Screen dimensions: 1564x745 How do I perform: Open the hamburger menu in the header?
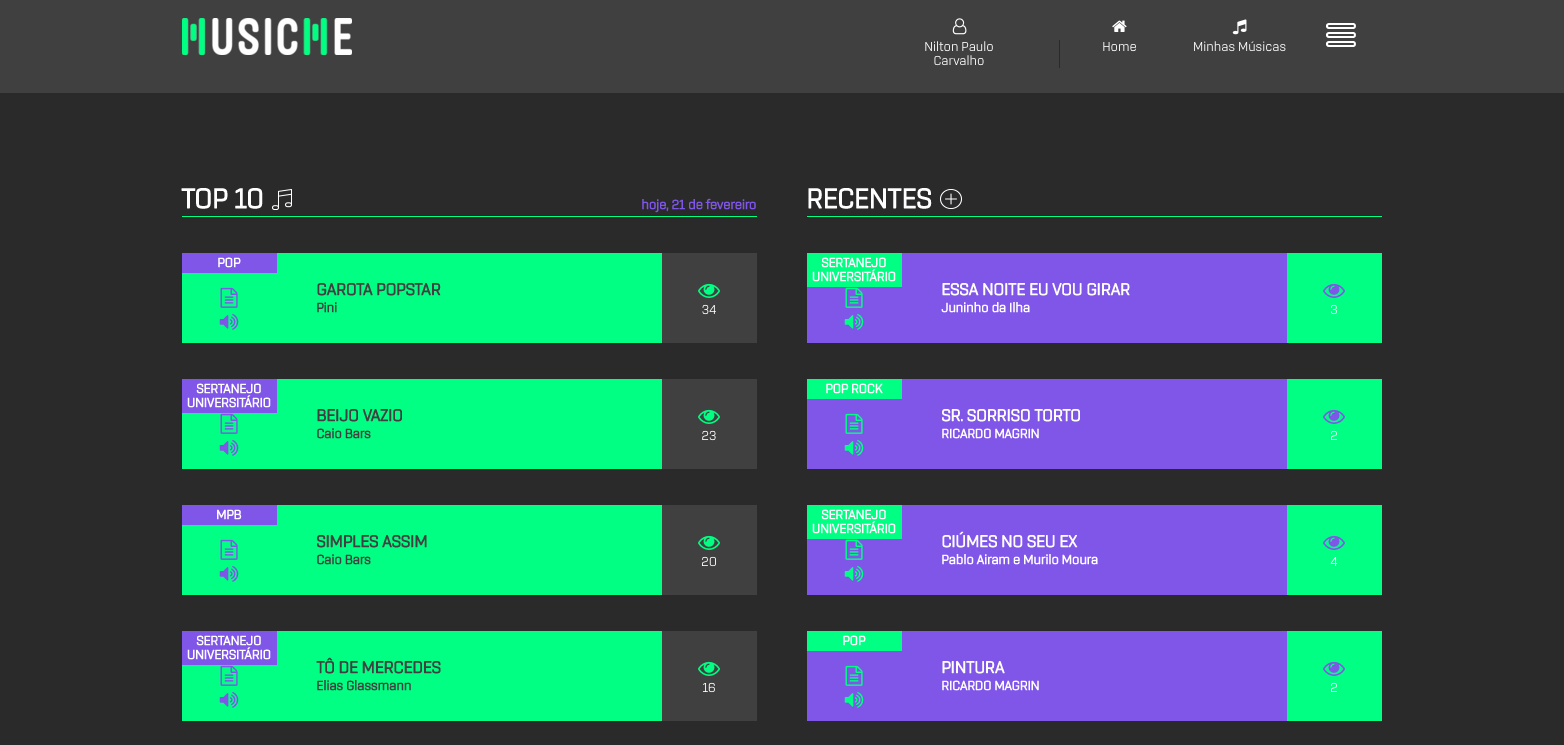click(1340, 35)
